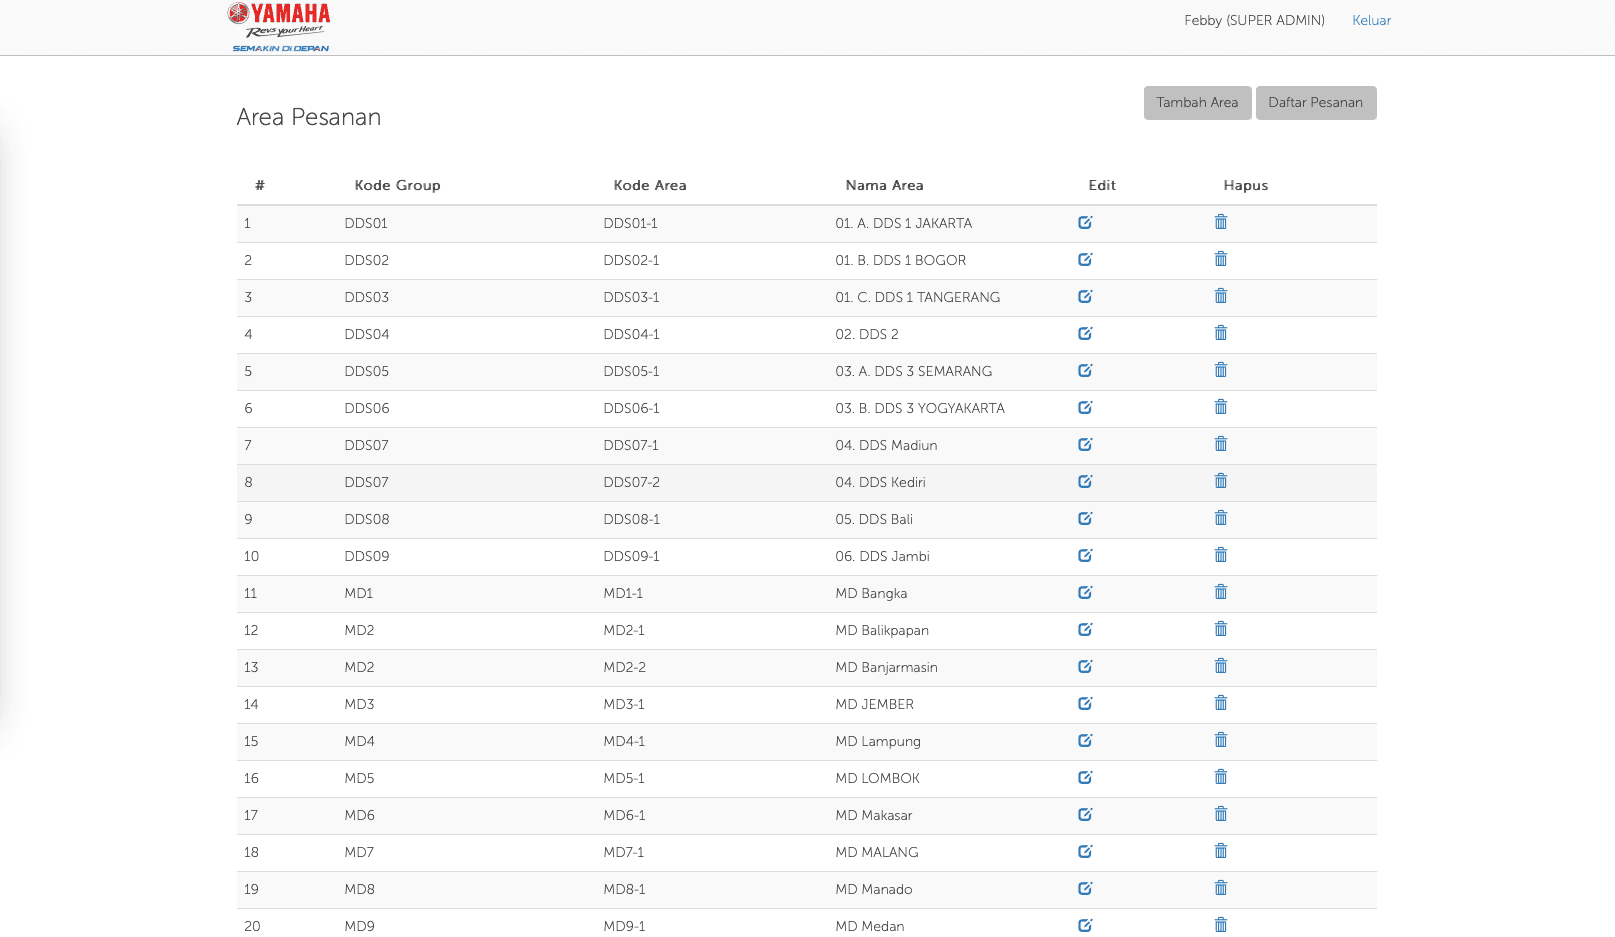1615x937 pixels.
Task: Edit the 03. B. DDS 3 YOGYAKARTA area
Action: point(1085,407)
